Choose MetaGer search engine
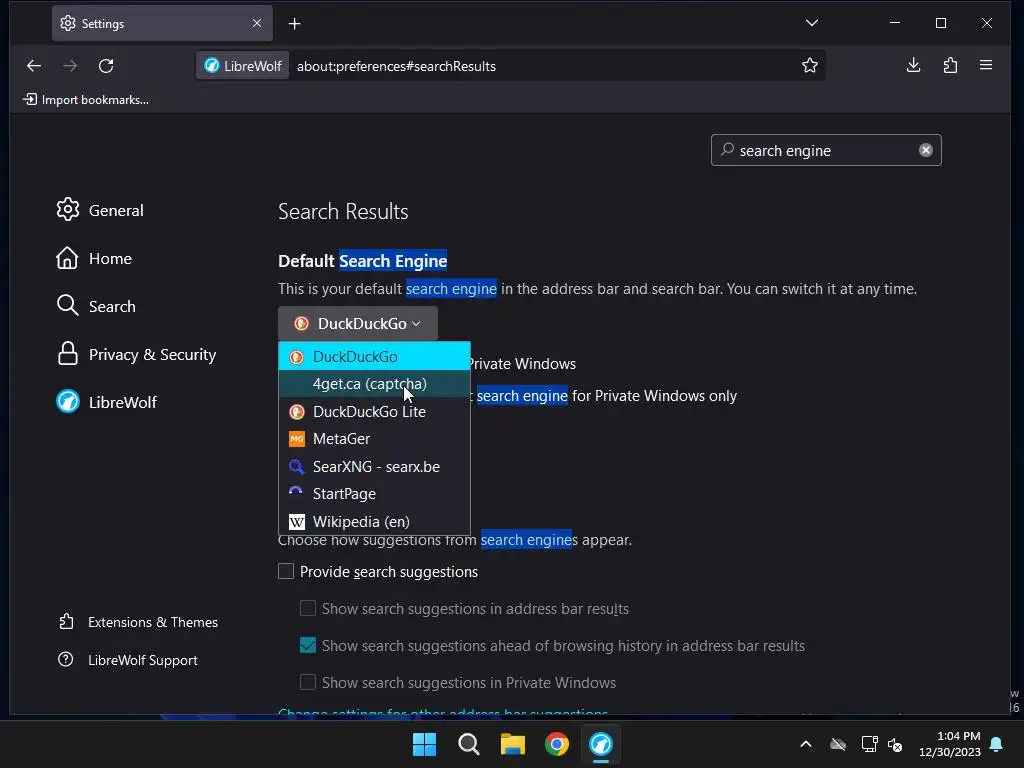Image resolution: width=1024 pixels, height=768 pixels. 374,439
